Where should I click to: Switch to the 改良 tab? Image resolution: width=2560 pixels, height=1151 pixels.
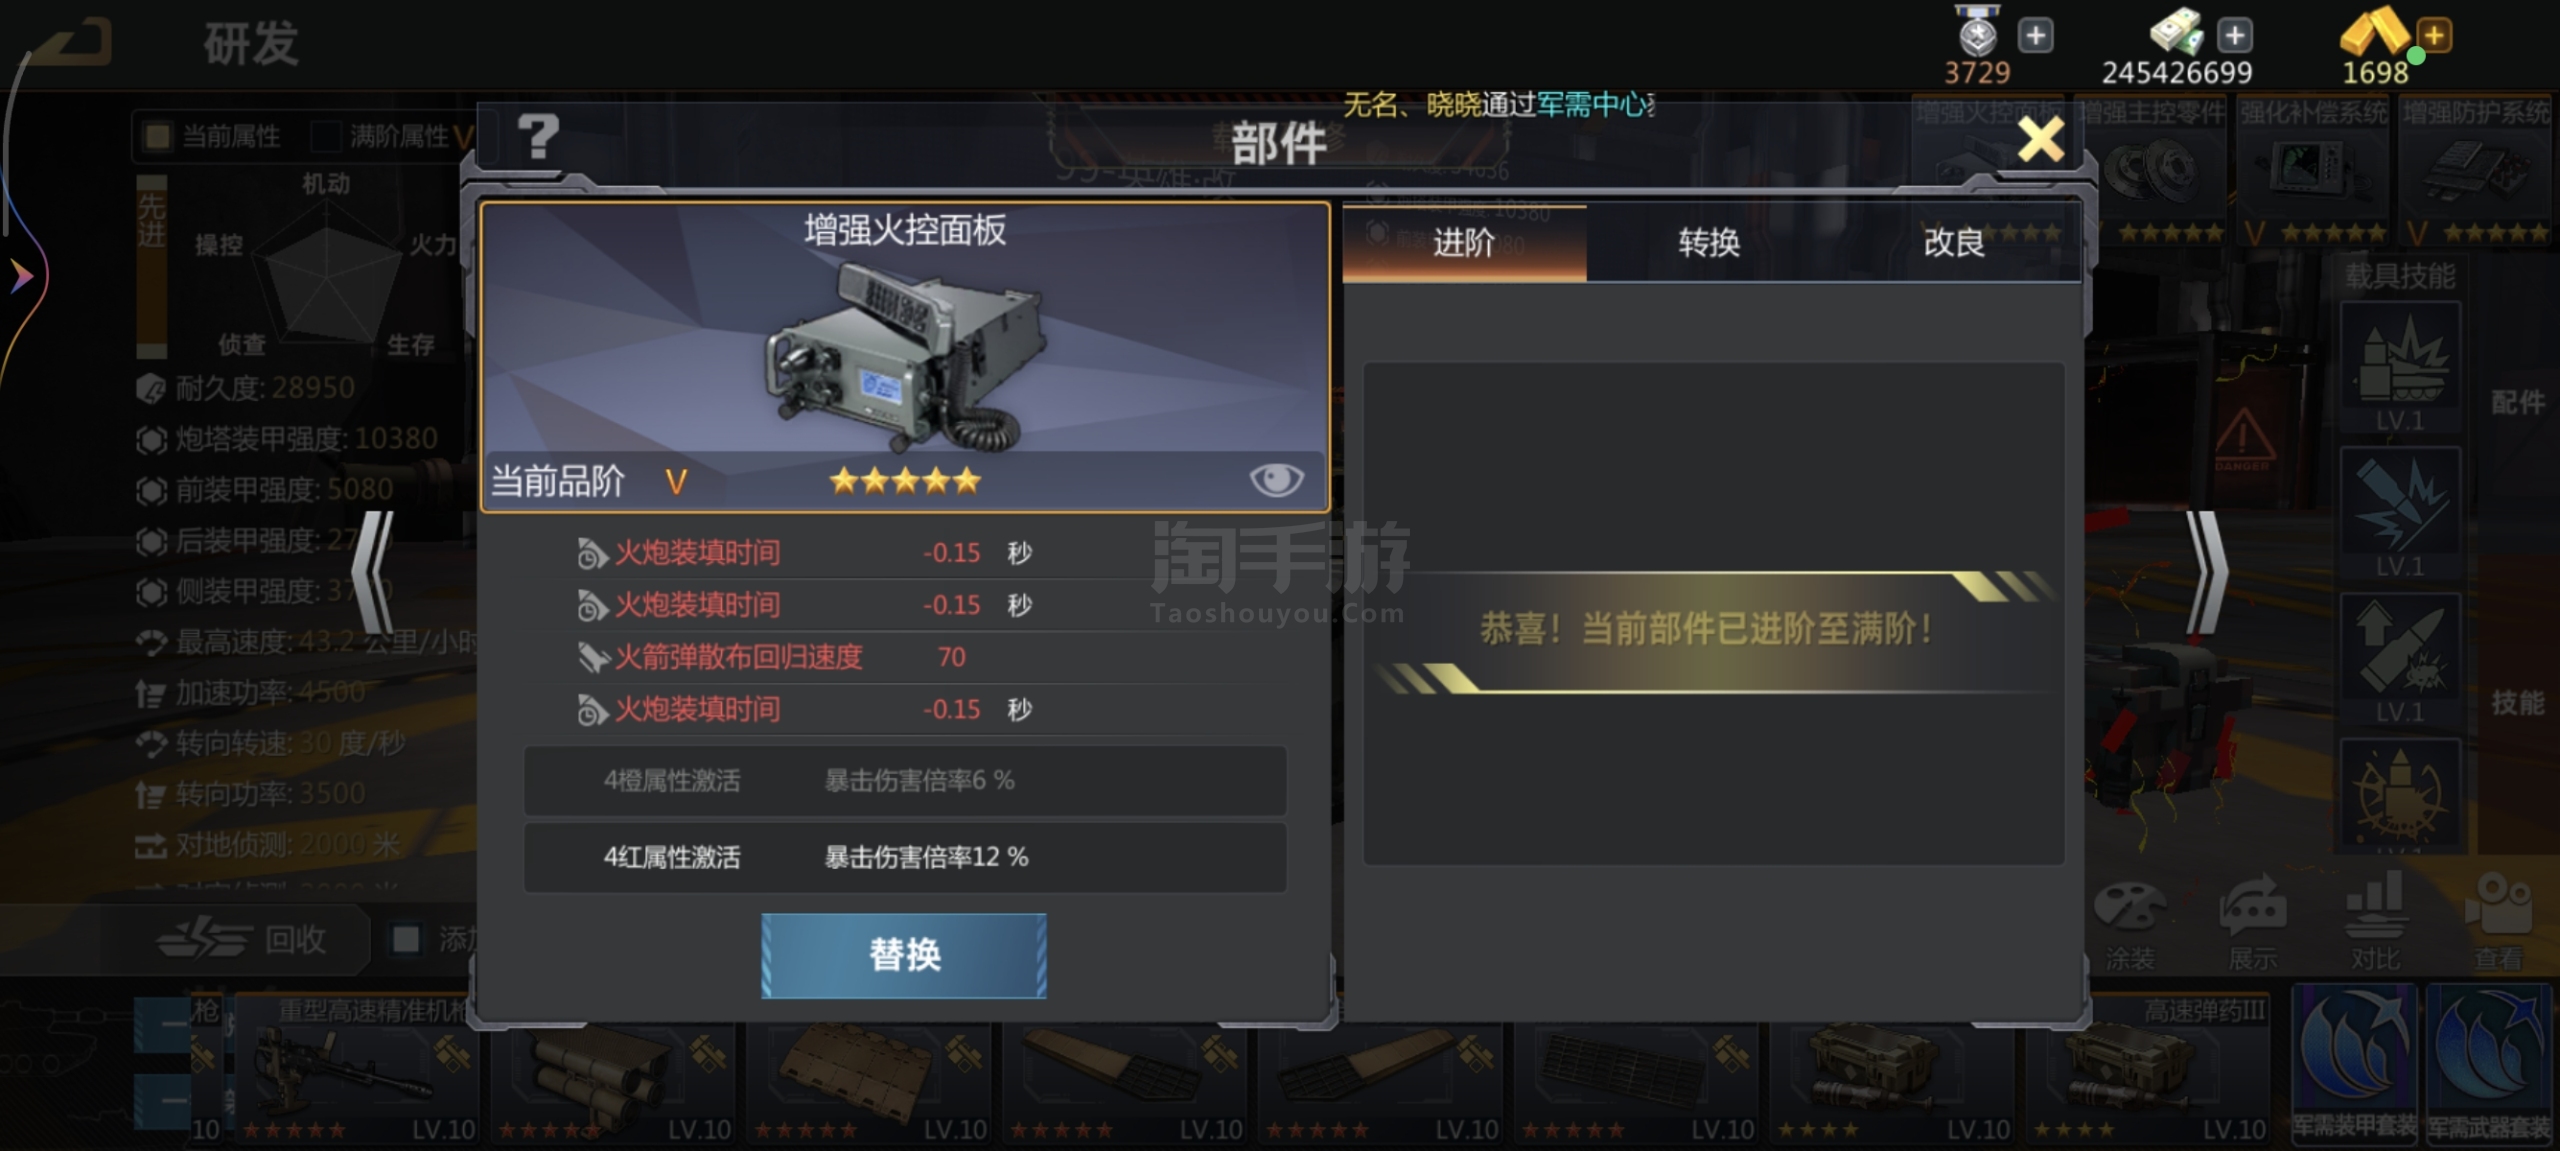[1954, 243]
